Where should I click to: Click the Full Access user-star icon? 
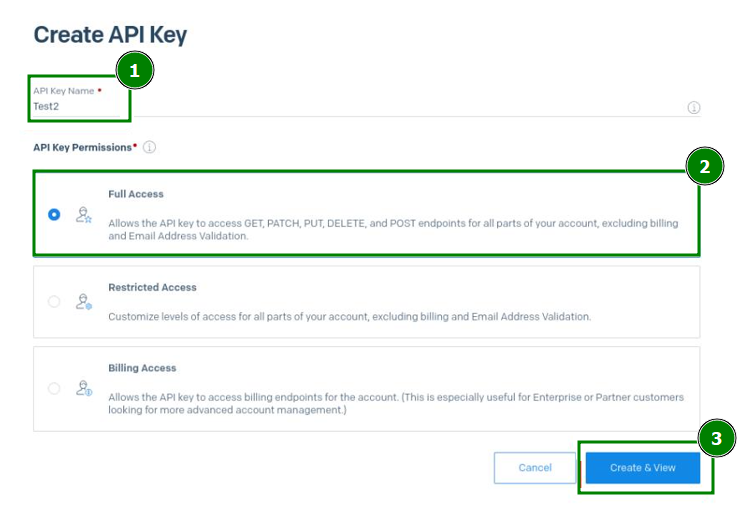(x=84, y=214)
